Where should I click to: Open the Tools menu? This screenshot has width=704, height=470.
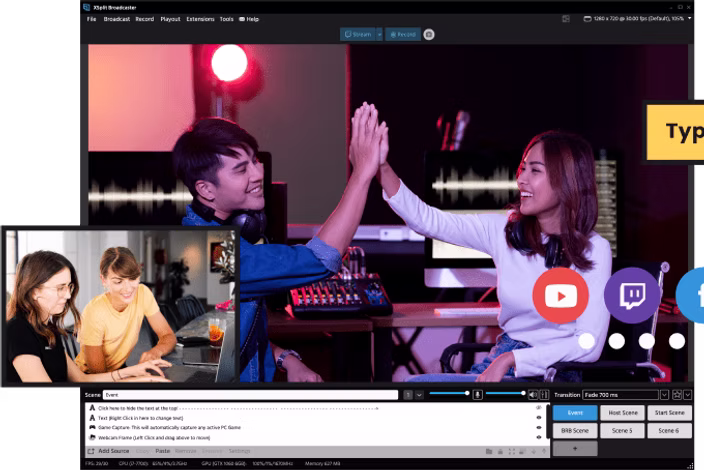[x=227, y=19]
